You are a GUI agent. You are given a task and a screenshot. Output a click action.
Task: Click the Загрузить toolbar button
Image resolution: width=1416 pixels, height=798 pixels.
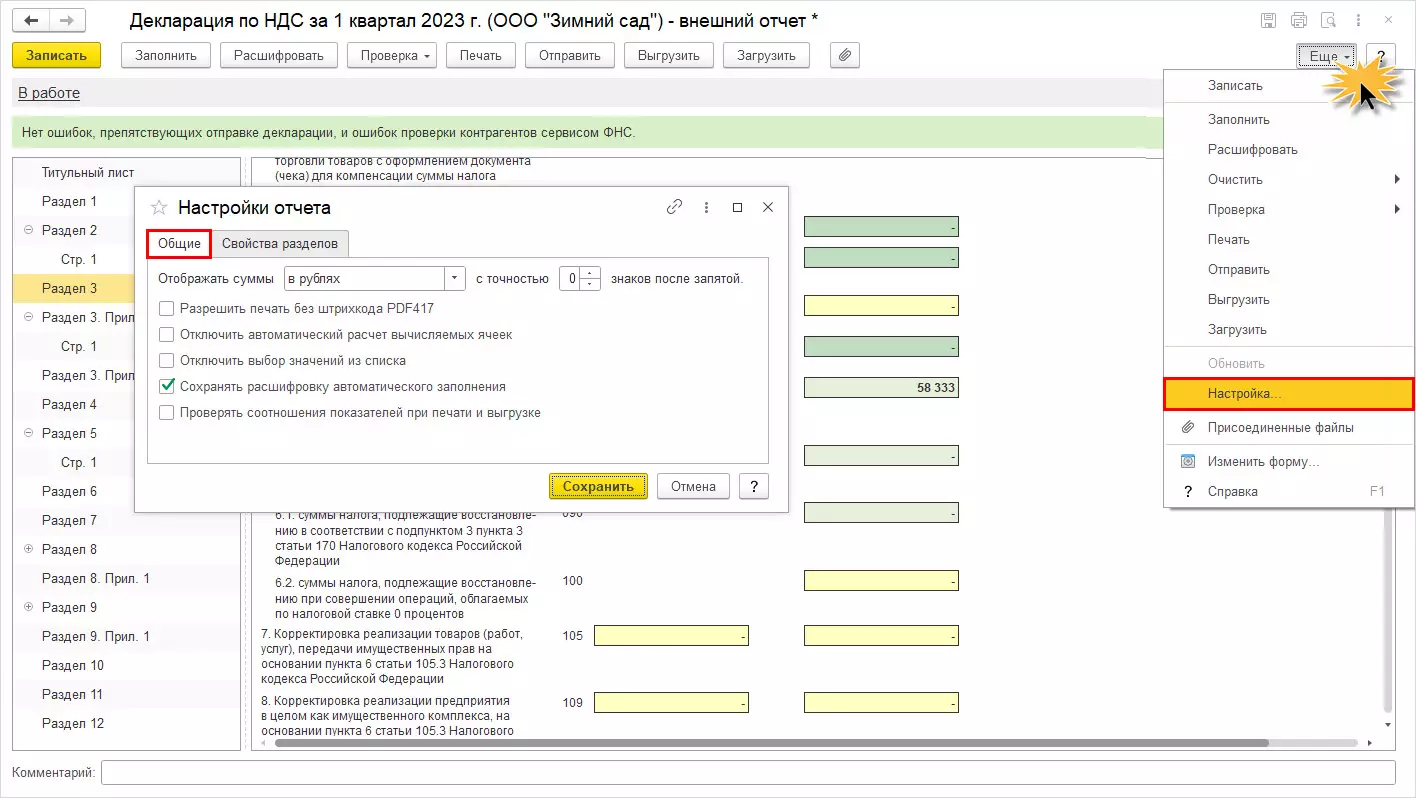(766, 56)
